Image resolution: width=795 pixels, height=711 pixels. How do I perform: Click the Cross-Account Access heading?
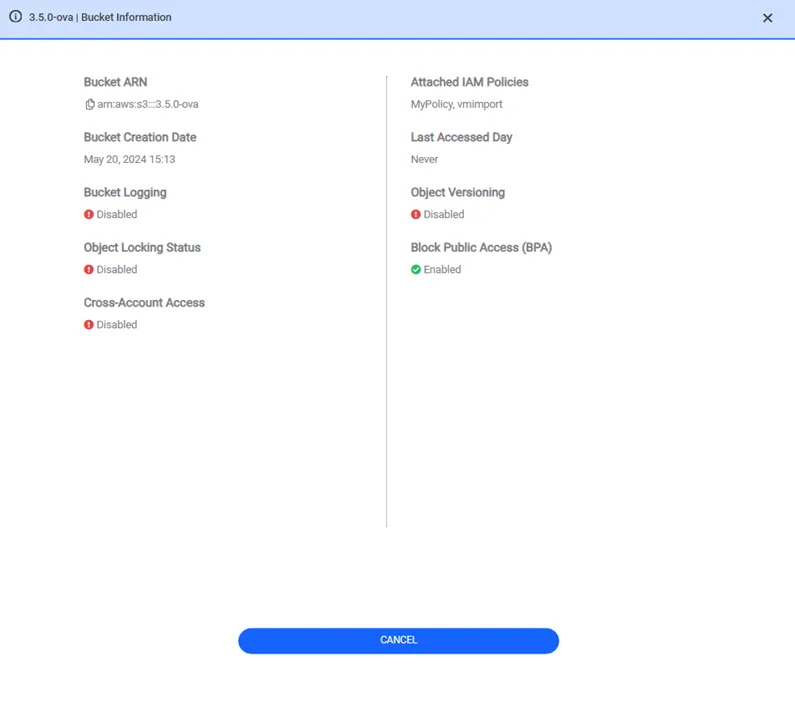click(144, 303)
